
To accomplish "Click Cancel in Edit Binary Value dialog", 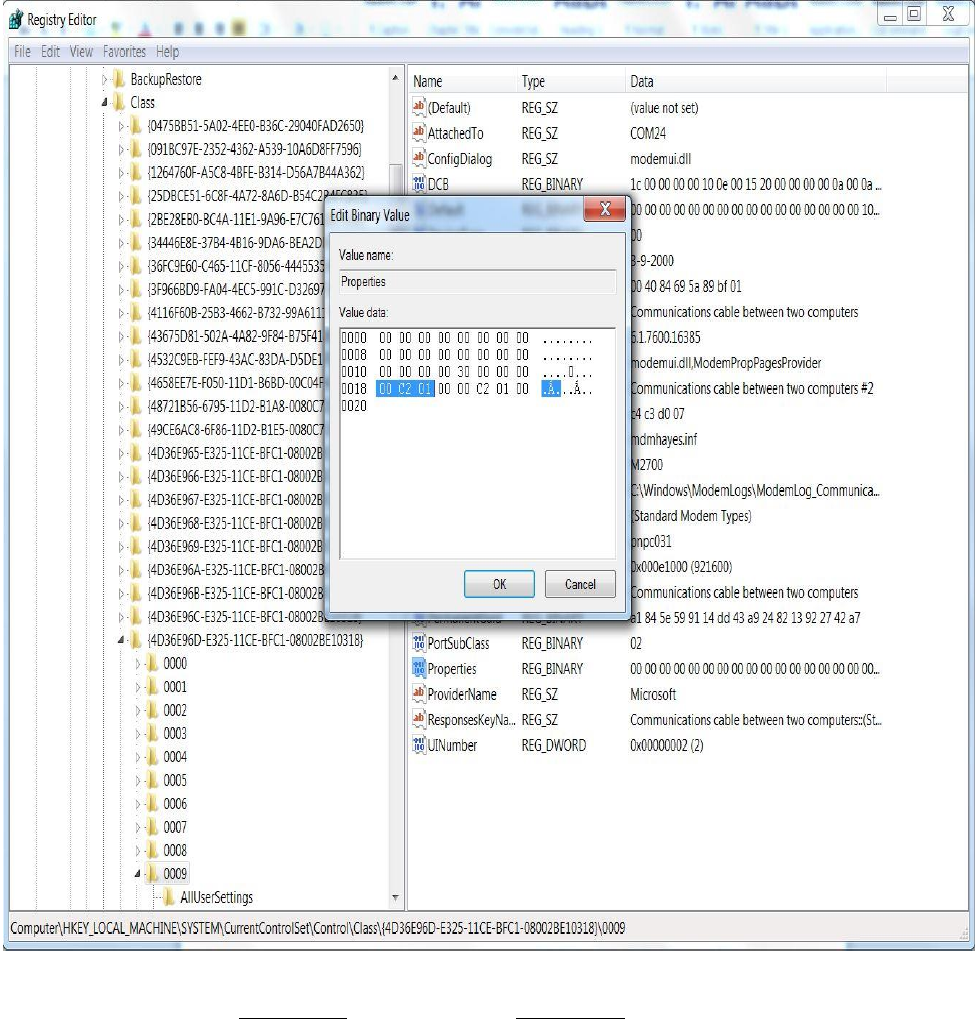I will pos(580,584).
